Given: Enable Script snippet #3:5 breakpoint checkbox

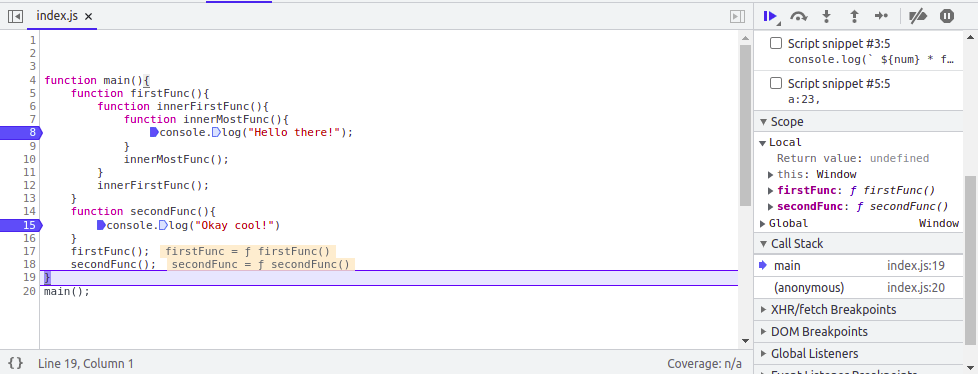Looking at the screenshot, I should (x=776, y=44).
